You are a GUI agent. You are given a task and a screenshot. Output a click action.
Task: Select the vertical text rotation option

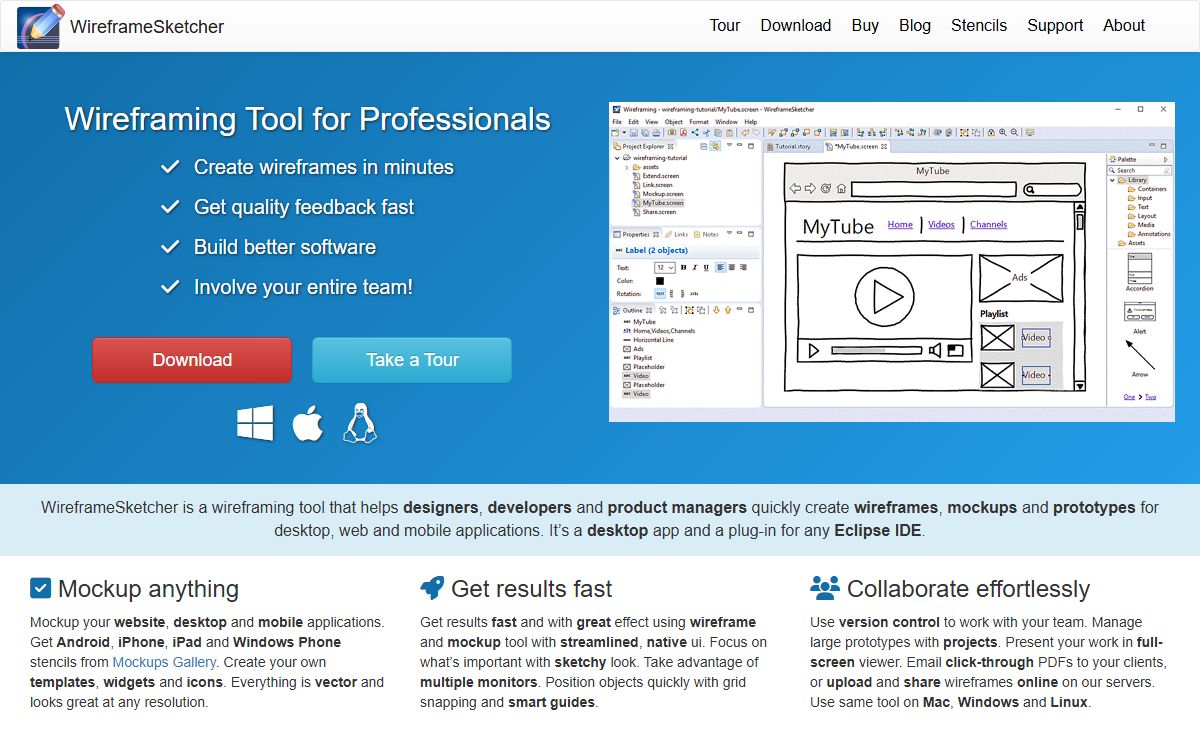tap(671, 294)
